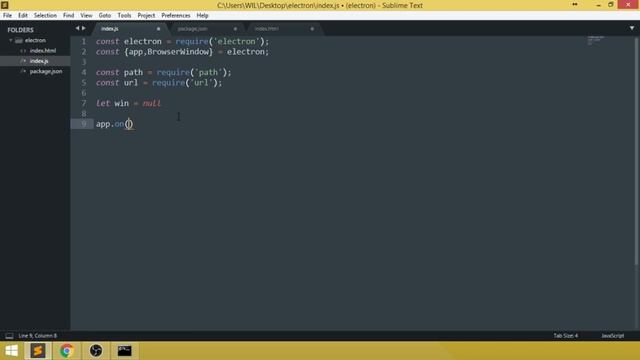Click the package.json file type icon
The height and width of the screenshot is (360, 640).
tap(23, 71)
